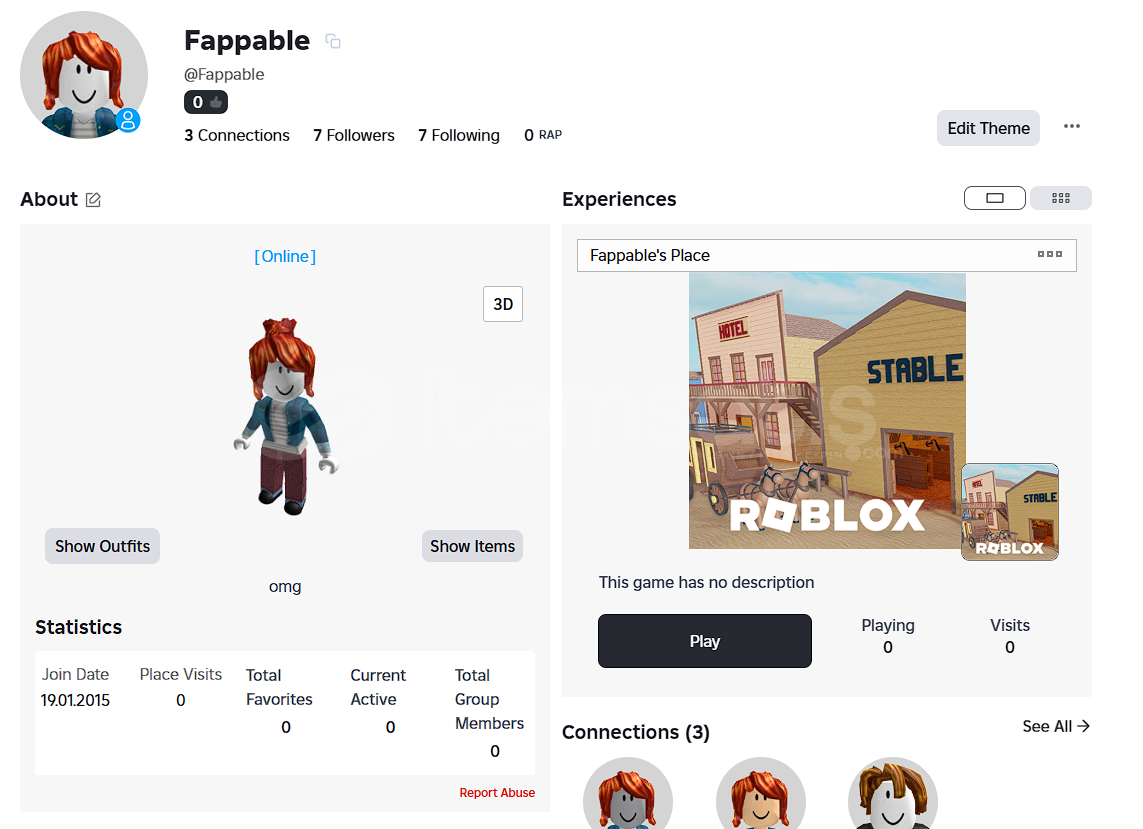Open the three-dot menu next to Edit Theme
Viewport: 1143px width, 829px height.
pyautogui.click(x=1072, y=126)
